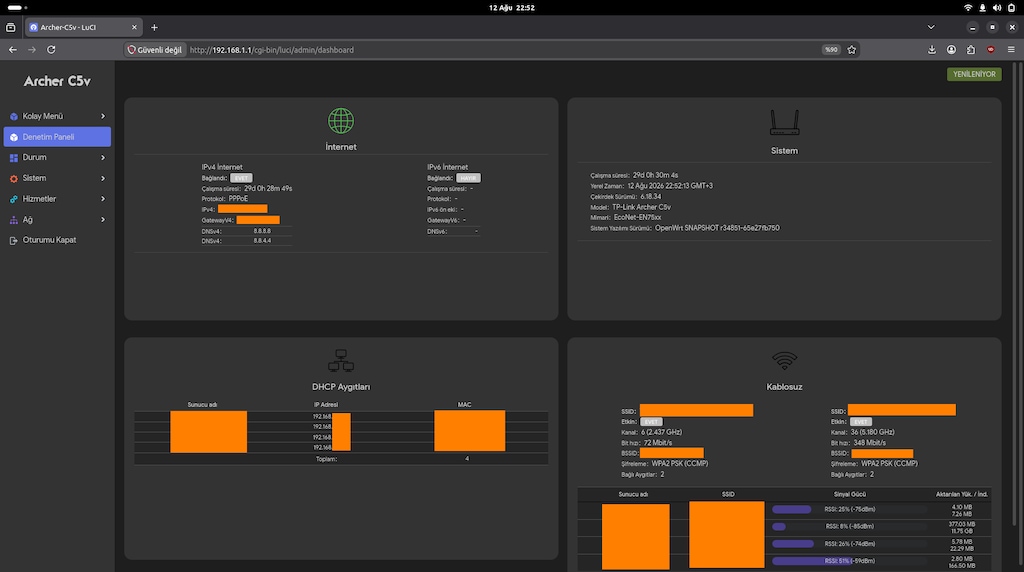Close the Archer-C5v - LuCI tab

[134, 27]
